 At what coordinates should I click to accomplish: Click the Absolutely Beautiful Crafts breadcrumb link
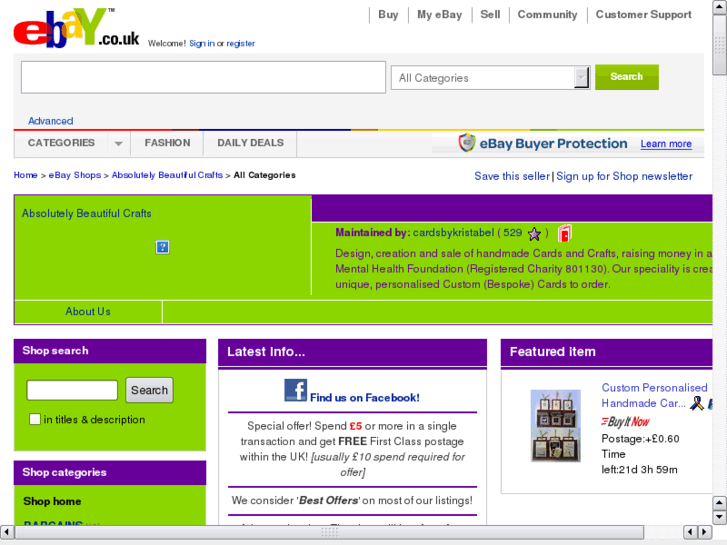coord(167,175)
